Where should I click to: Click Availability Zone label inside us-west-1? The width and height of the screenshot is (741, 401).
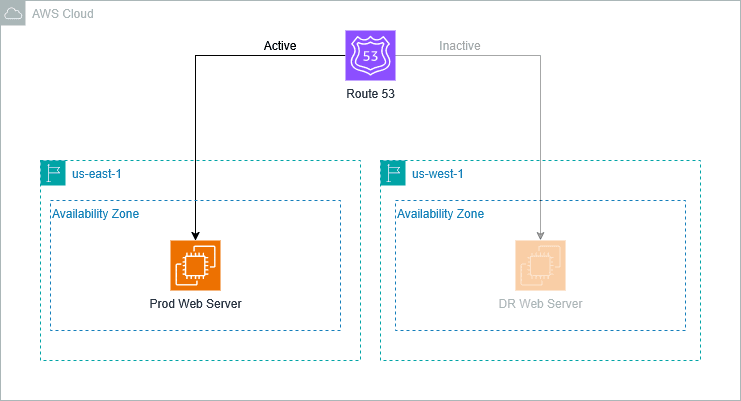pos(440,214)
